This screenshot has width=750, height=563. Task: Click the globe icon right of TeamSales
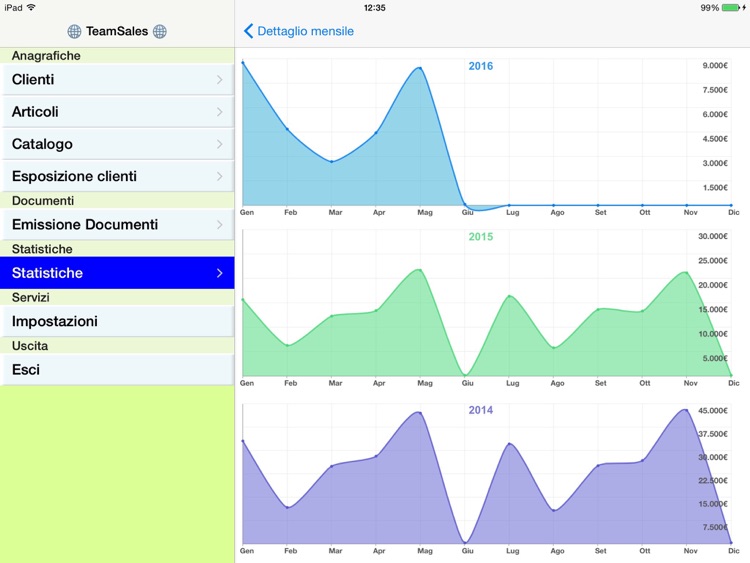(x=160, y=32)
